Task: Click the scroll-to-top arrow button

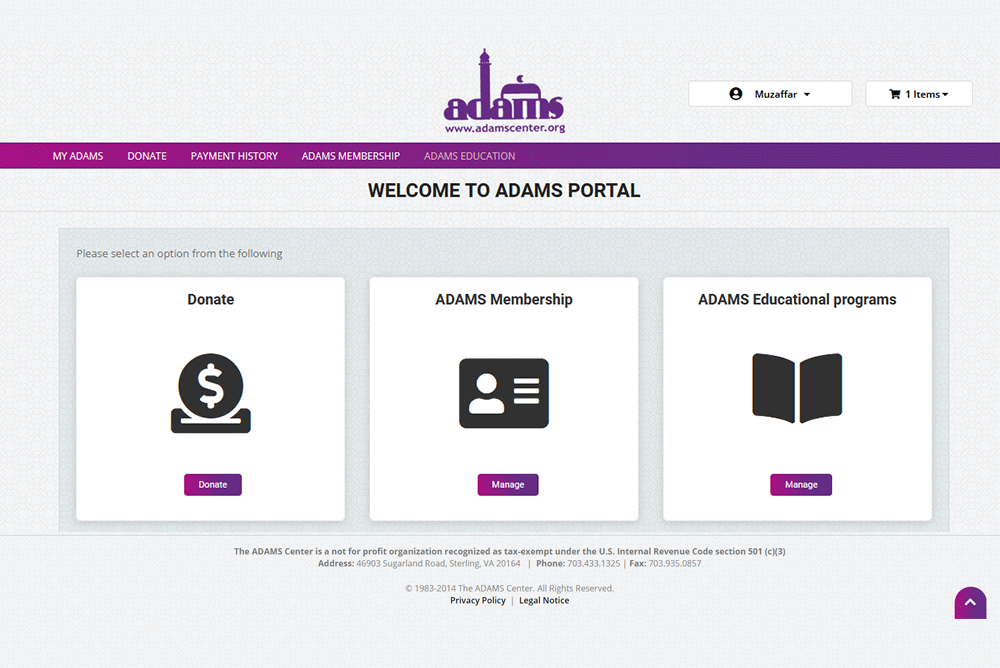Action: (x=970, y=602)
